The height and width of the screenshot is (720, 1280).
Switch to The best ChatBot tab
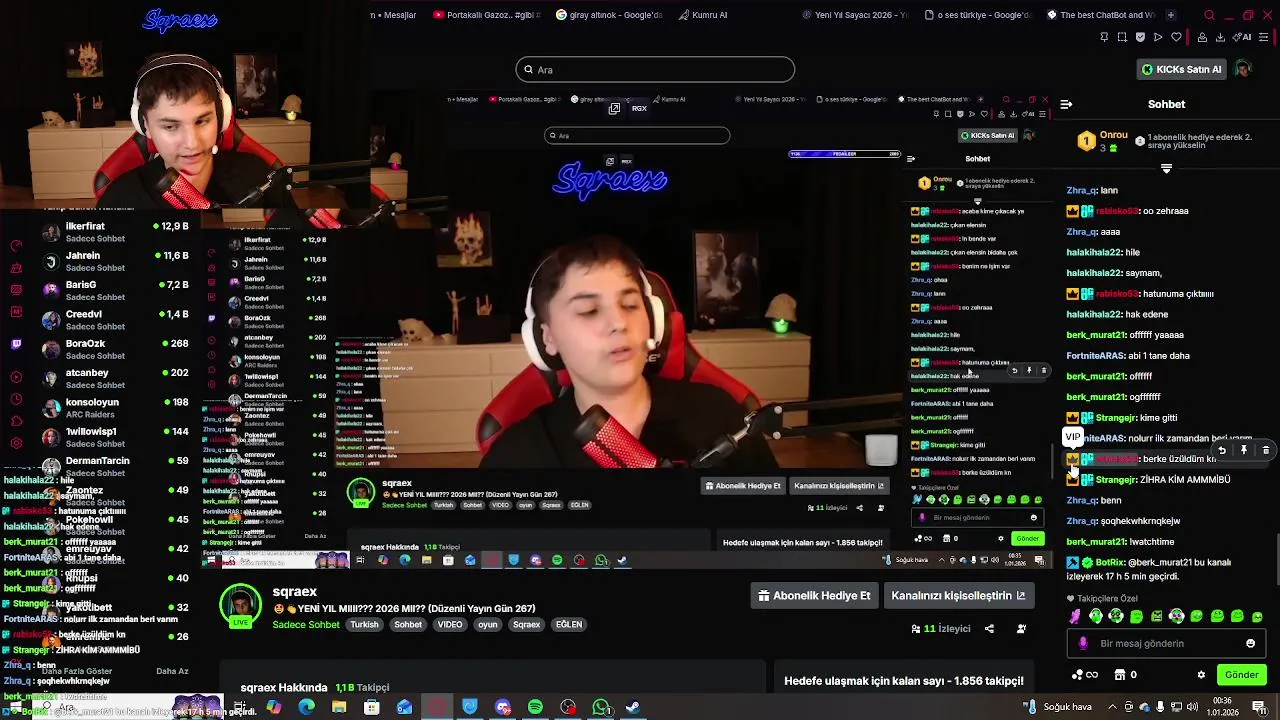(1101, 15)
